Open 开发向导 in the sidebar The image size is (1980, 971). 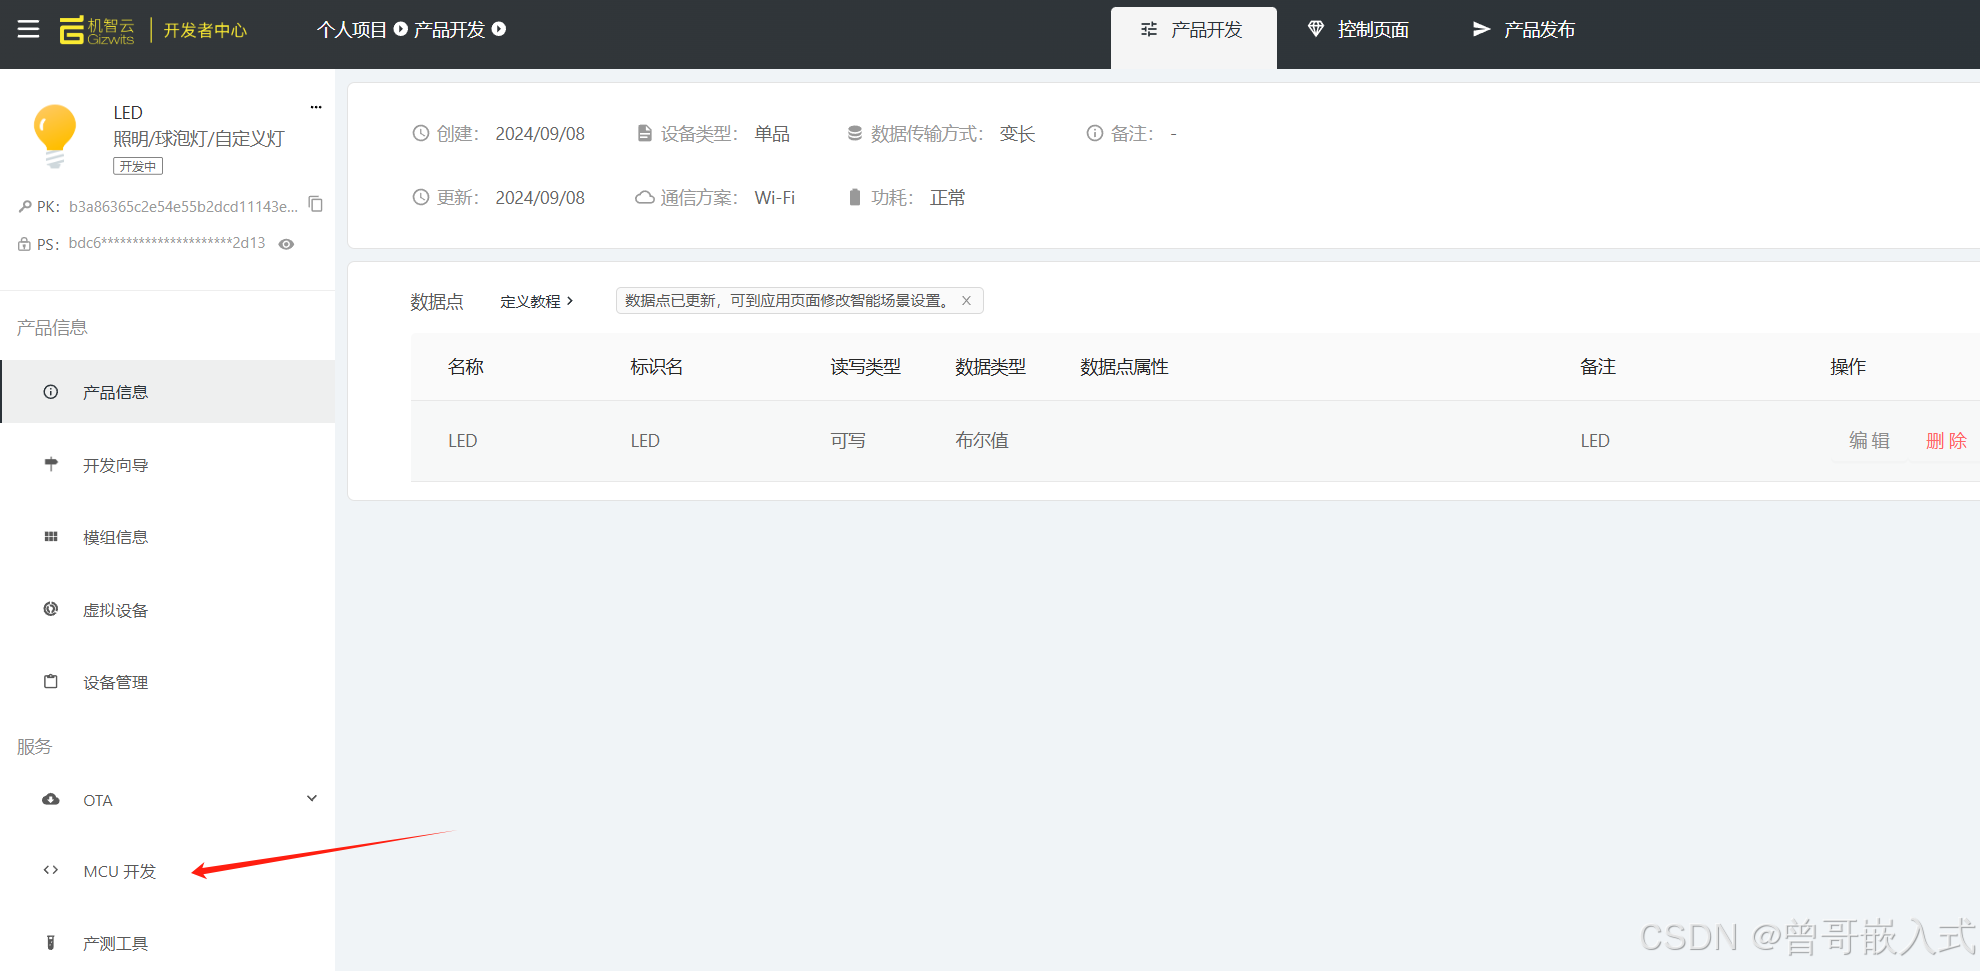(x=168, y=465)
